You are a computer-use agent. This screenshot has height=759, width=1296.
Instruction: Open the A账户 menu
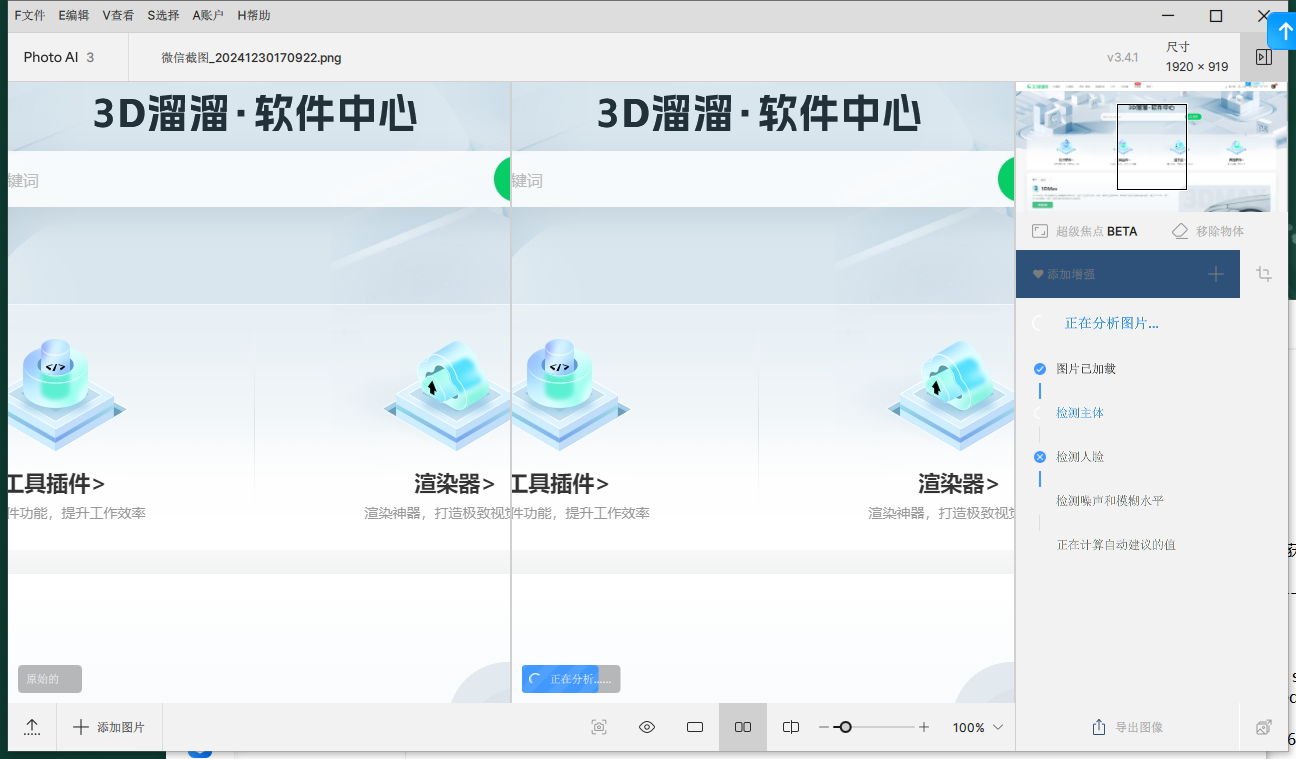click(x=208, y=15)
